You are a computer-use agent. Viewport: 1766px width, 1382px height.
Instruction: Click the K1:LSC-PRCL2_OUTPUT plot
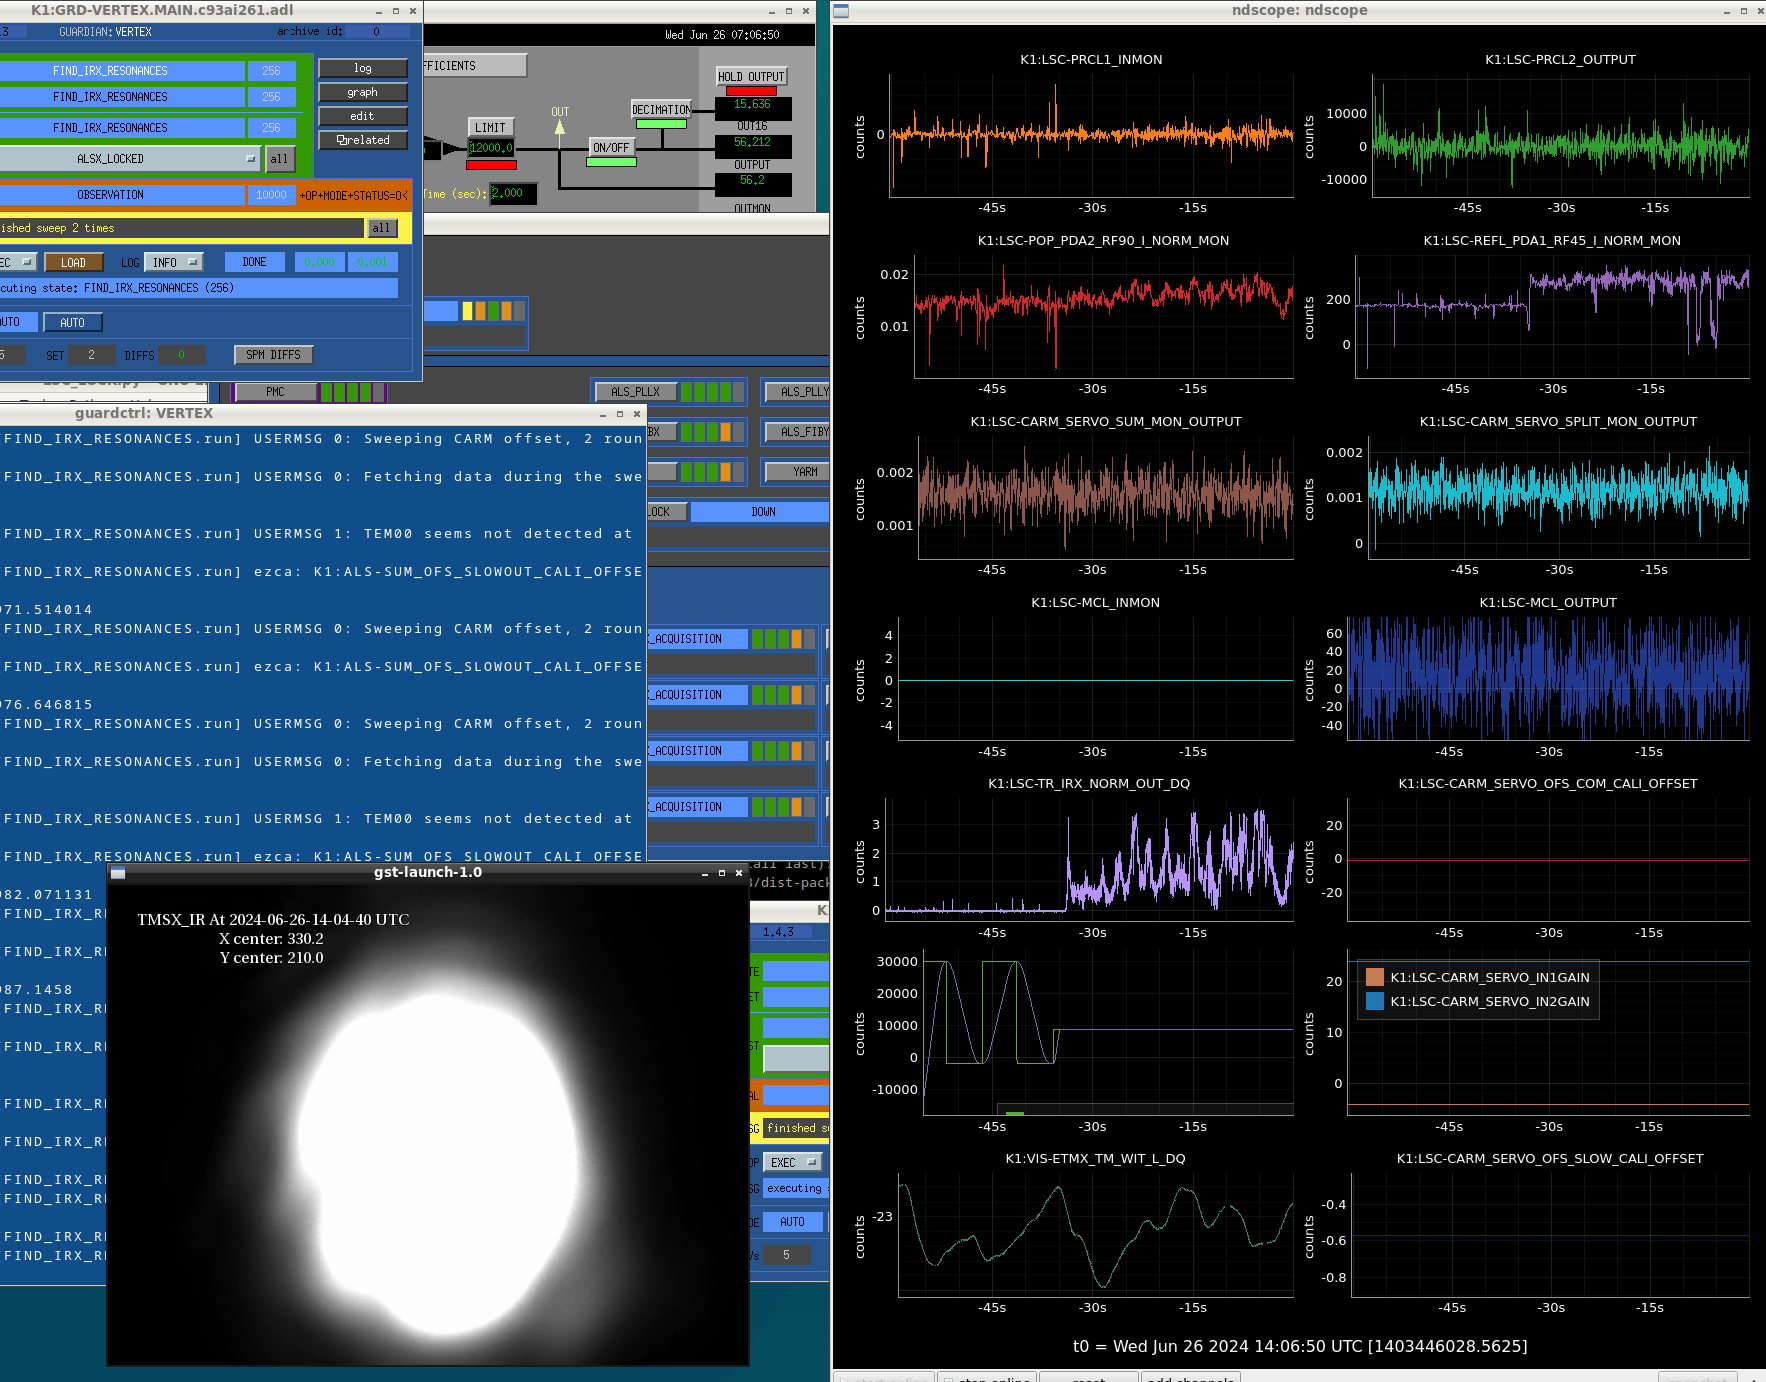[x=1560, y=135]
